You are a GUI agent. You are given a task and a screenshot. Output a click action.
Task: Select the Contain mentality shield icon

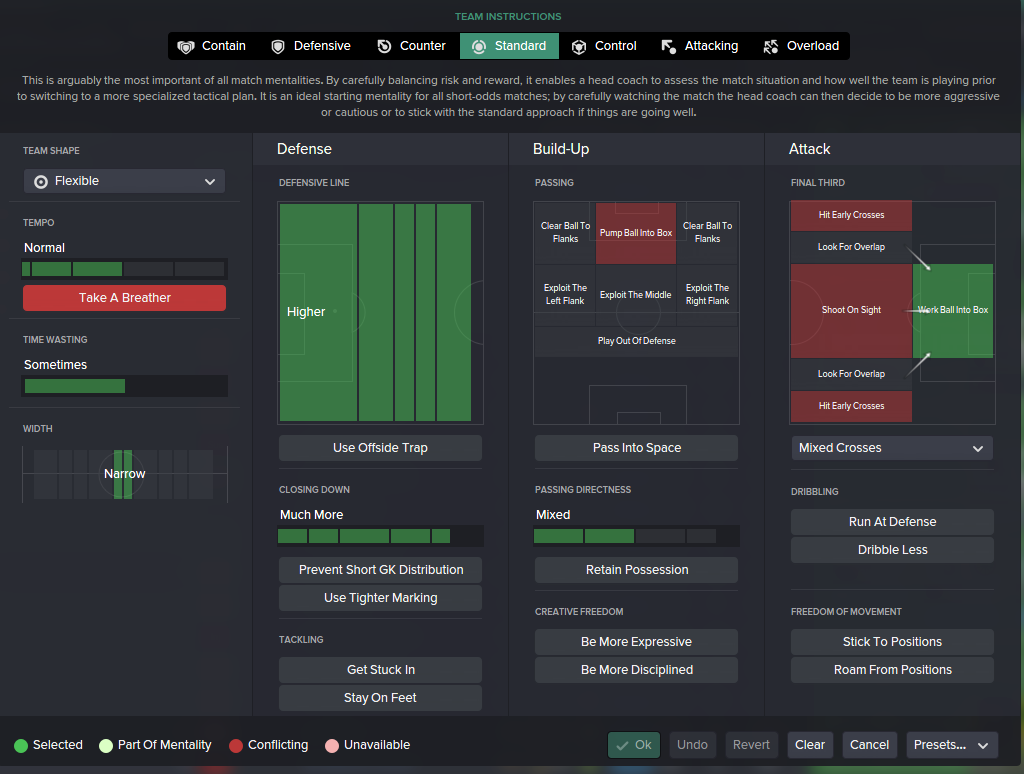(186, 46)
